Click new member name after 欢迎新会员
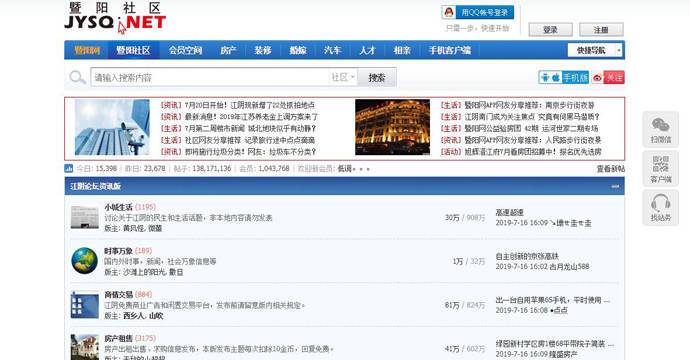The height and width of the screenshot is (360, 690). click(354, 169)
